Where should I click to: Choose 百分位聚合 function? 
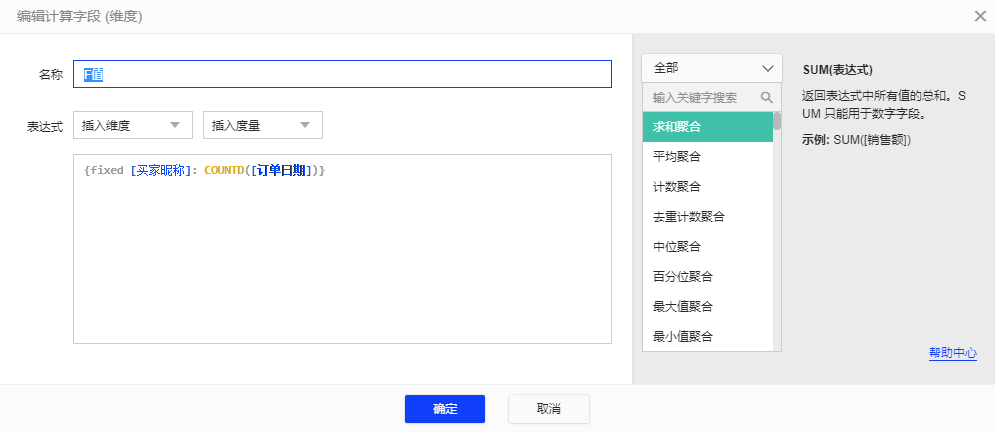(707, 277)
